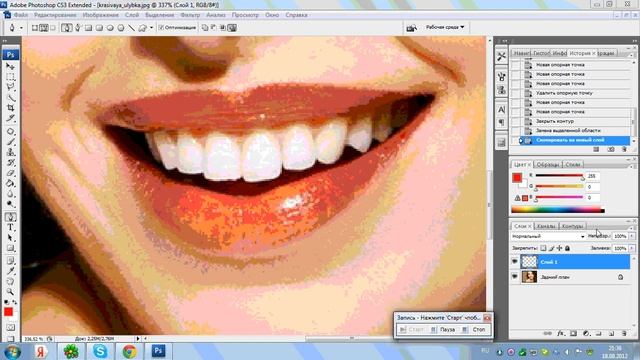Hide Слой 1 layer eye icon

click(x=515, y=261)
